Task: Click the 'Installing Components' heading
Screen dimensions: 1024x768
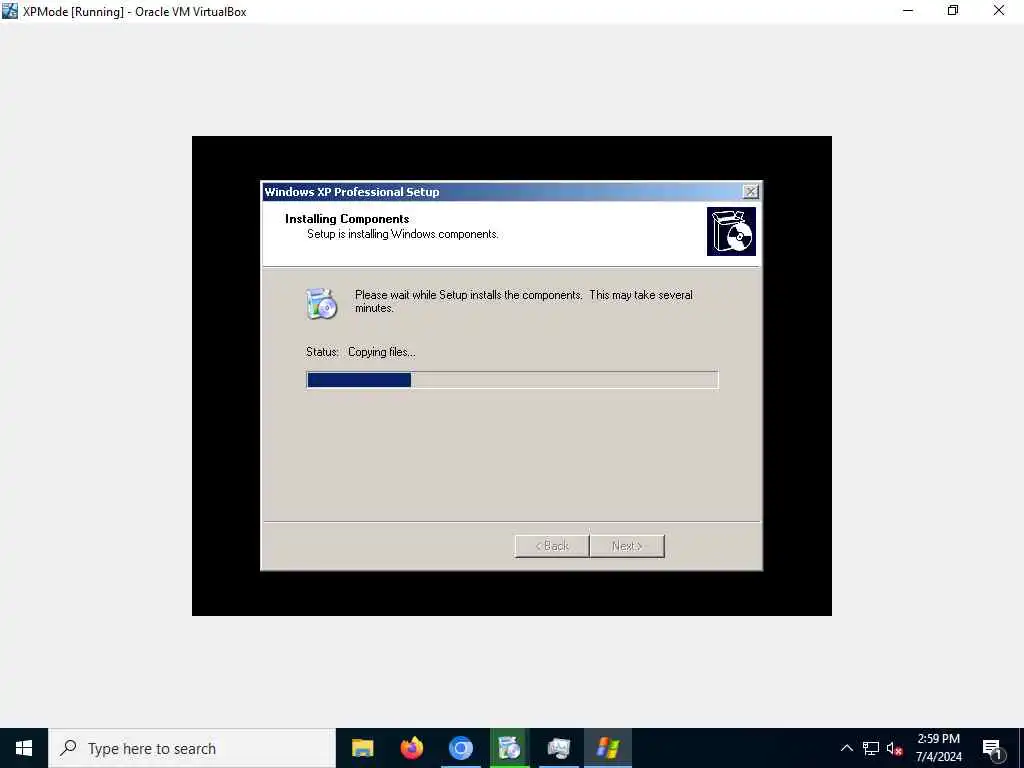Action: pos(347,219)
